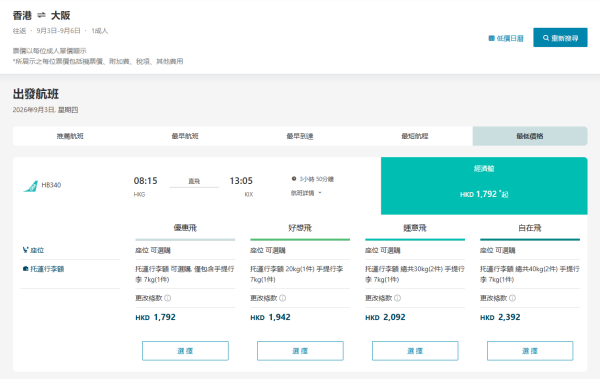Click the 重新搜尋 search-again button
Image resolution: width=600 pixels, height=379 pixels.
click(x=560, y=38)
